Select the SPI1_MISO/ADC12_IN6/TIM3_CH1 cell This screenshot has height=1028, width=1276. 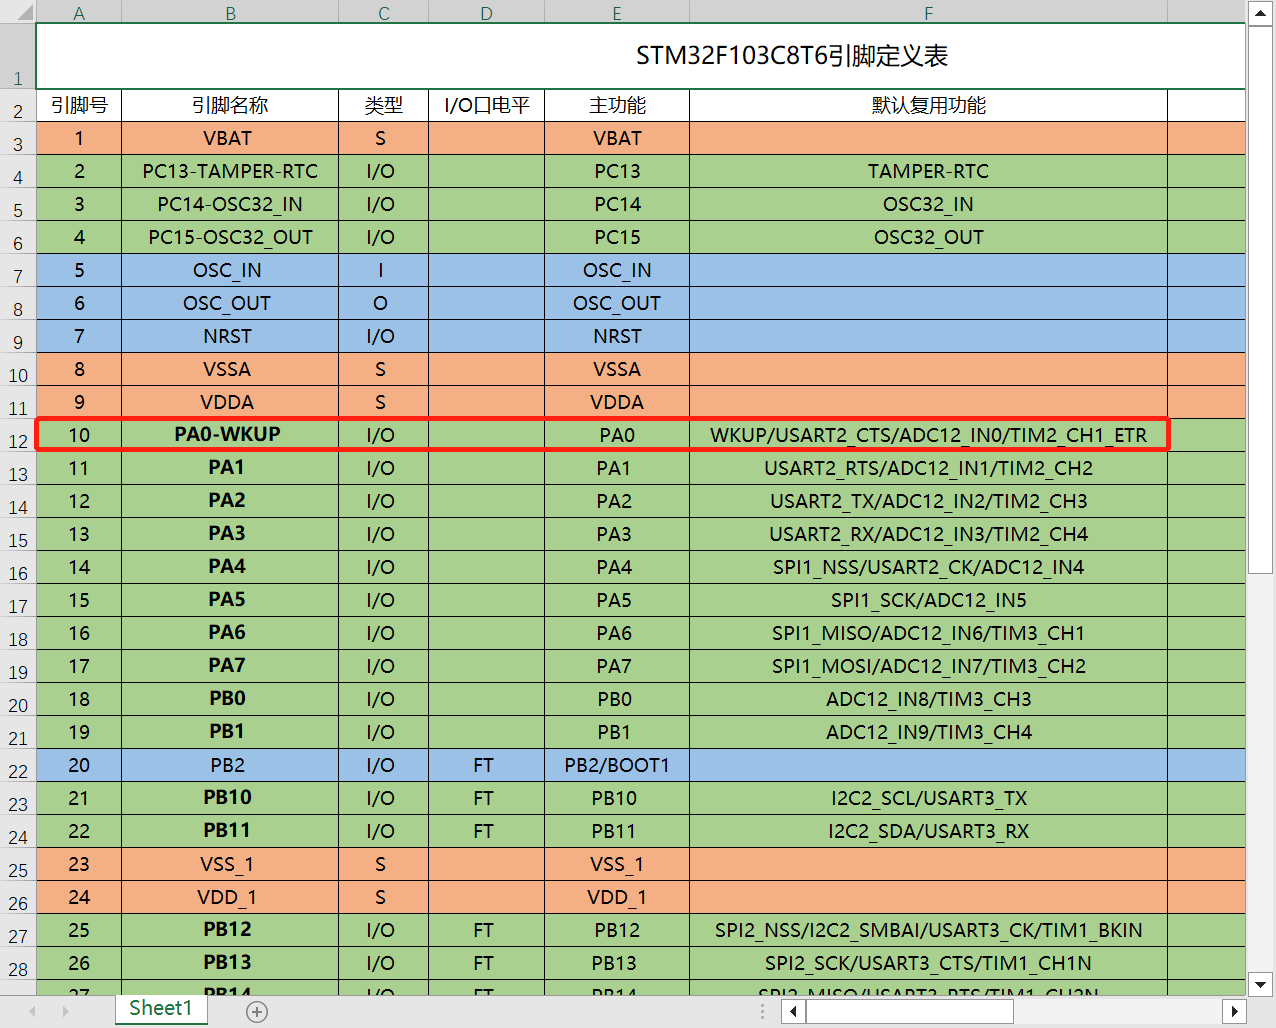tap(928, 633)
